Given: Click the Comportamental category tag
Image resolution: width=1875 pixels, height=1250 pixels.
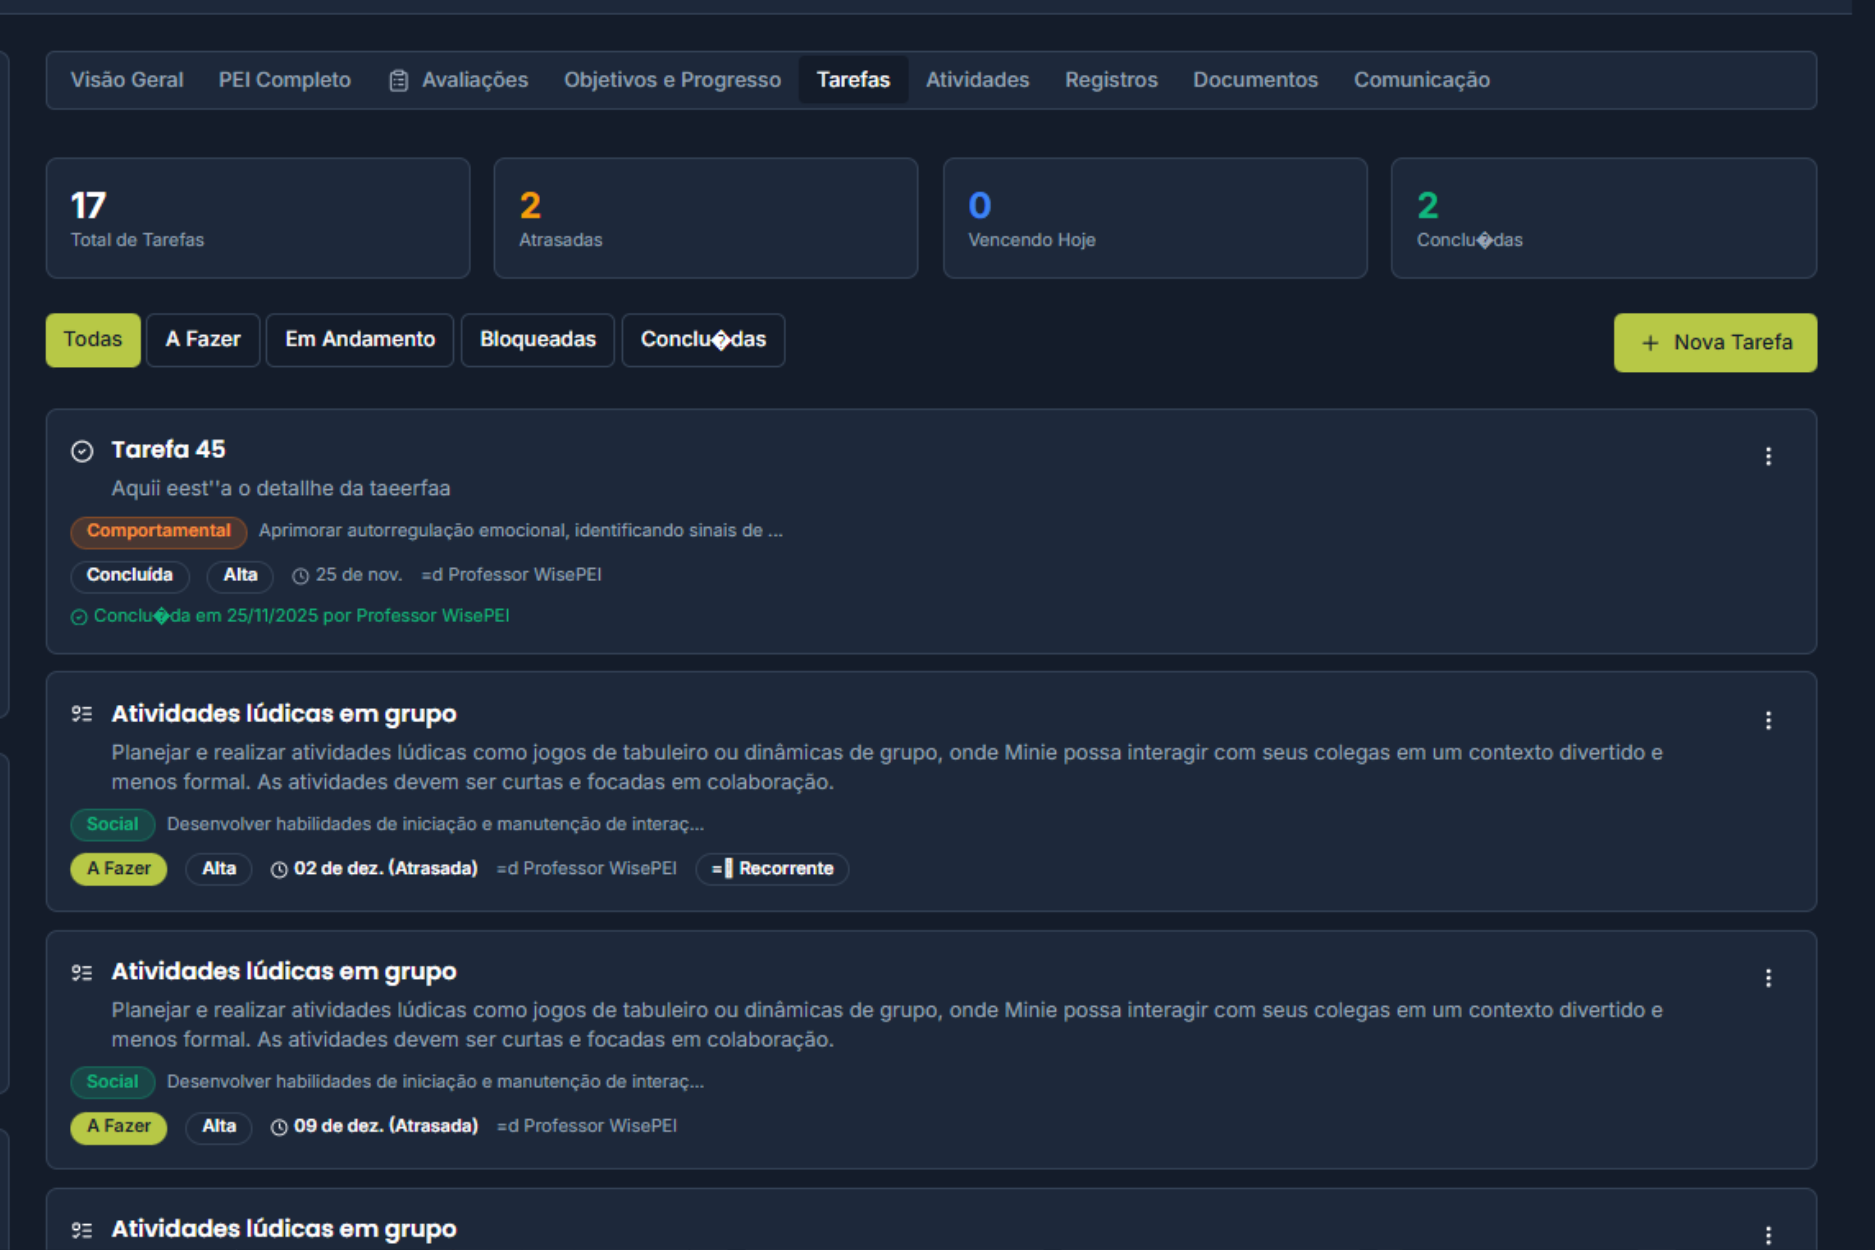Looking at the screenshot, I should pos(158,531).
